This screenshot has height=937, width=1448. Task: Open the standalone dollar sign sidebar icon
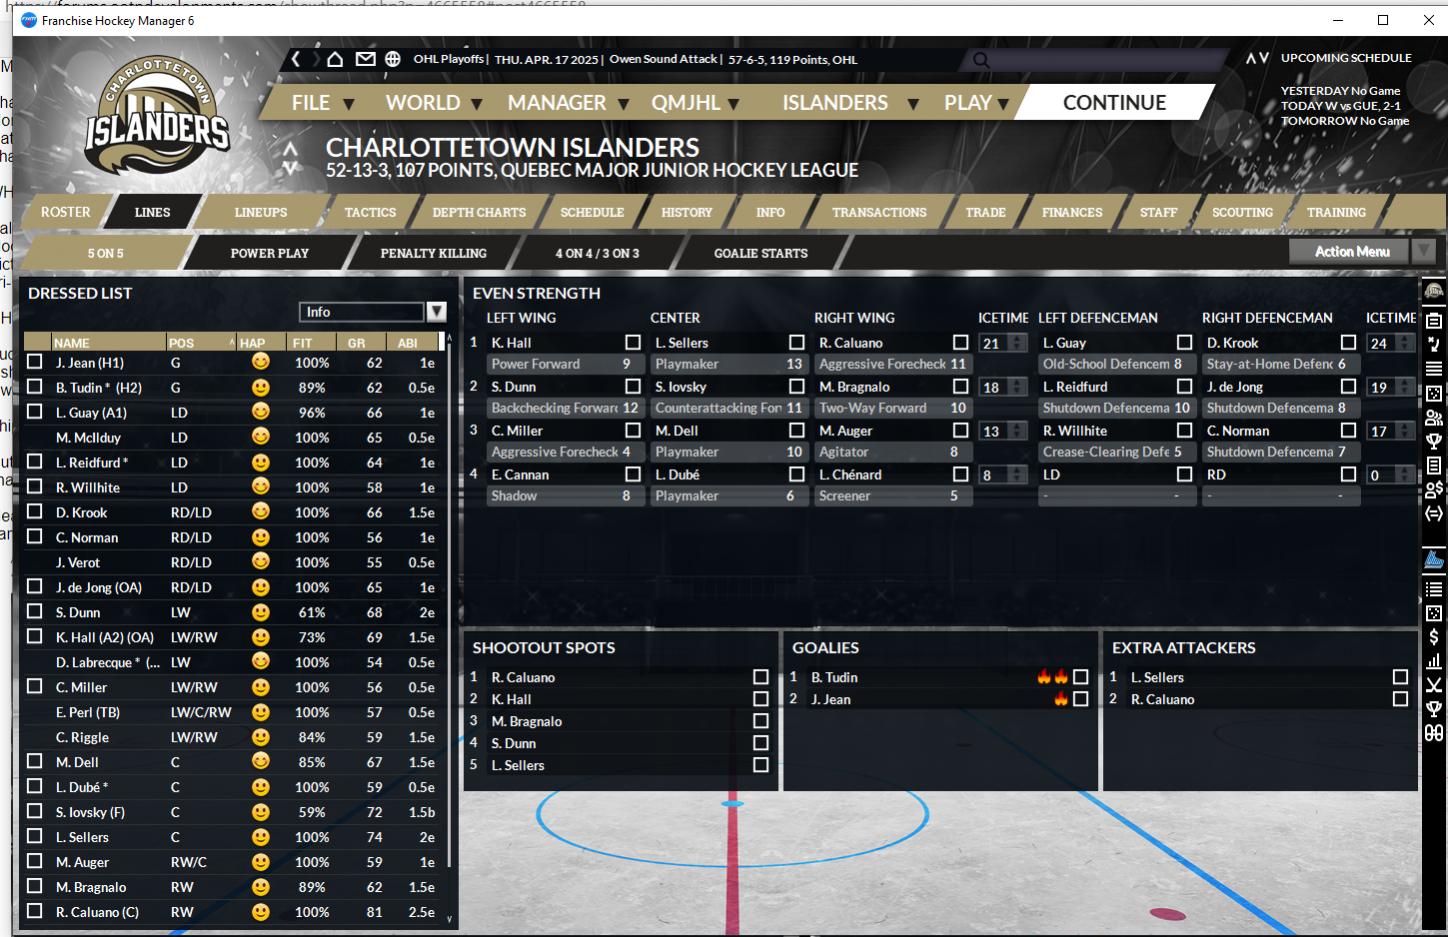pyautogui.click(x=1434, y=637)
